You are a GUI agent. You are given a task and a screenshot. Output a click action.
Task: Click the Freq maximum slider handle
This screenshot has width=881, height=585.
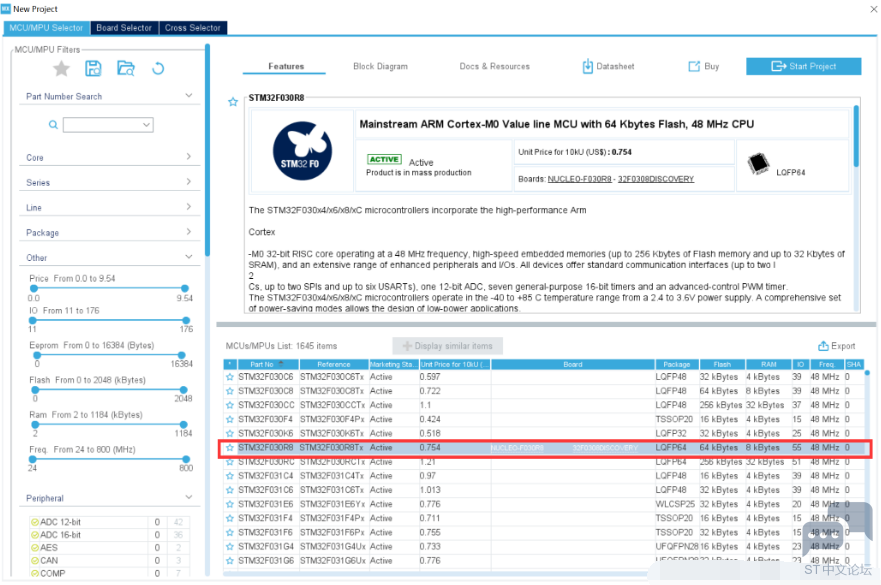pos(186,459)
